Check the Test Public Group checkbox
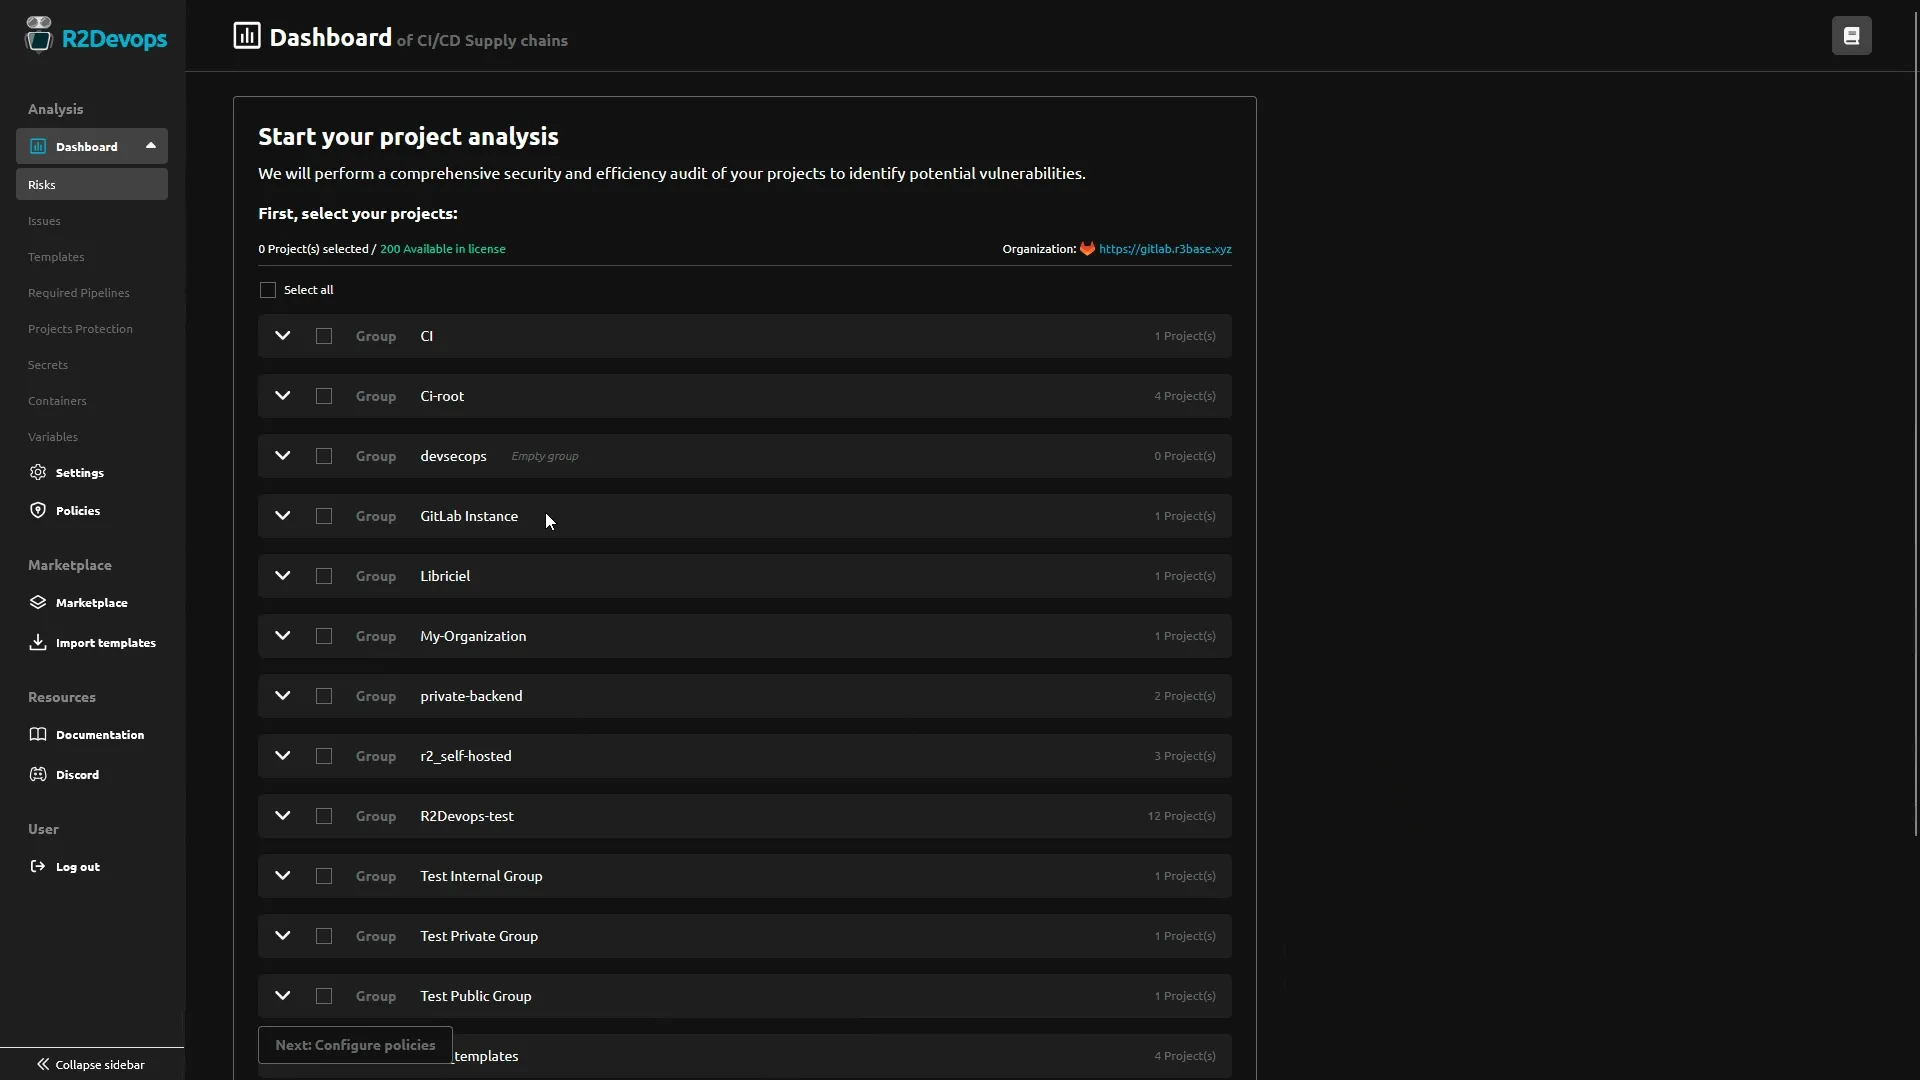Image resolution: width=1920 pixels, height=1080 pixels. [324, 996]
